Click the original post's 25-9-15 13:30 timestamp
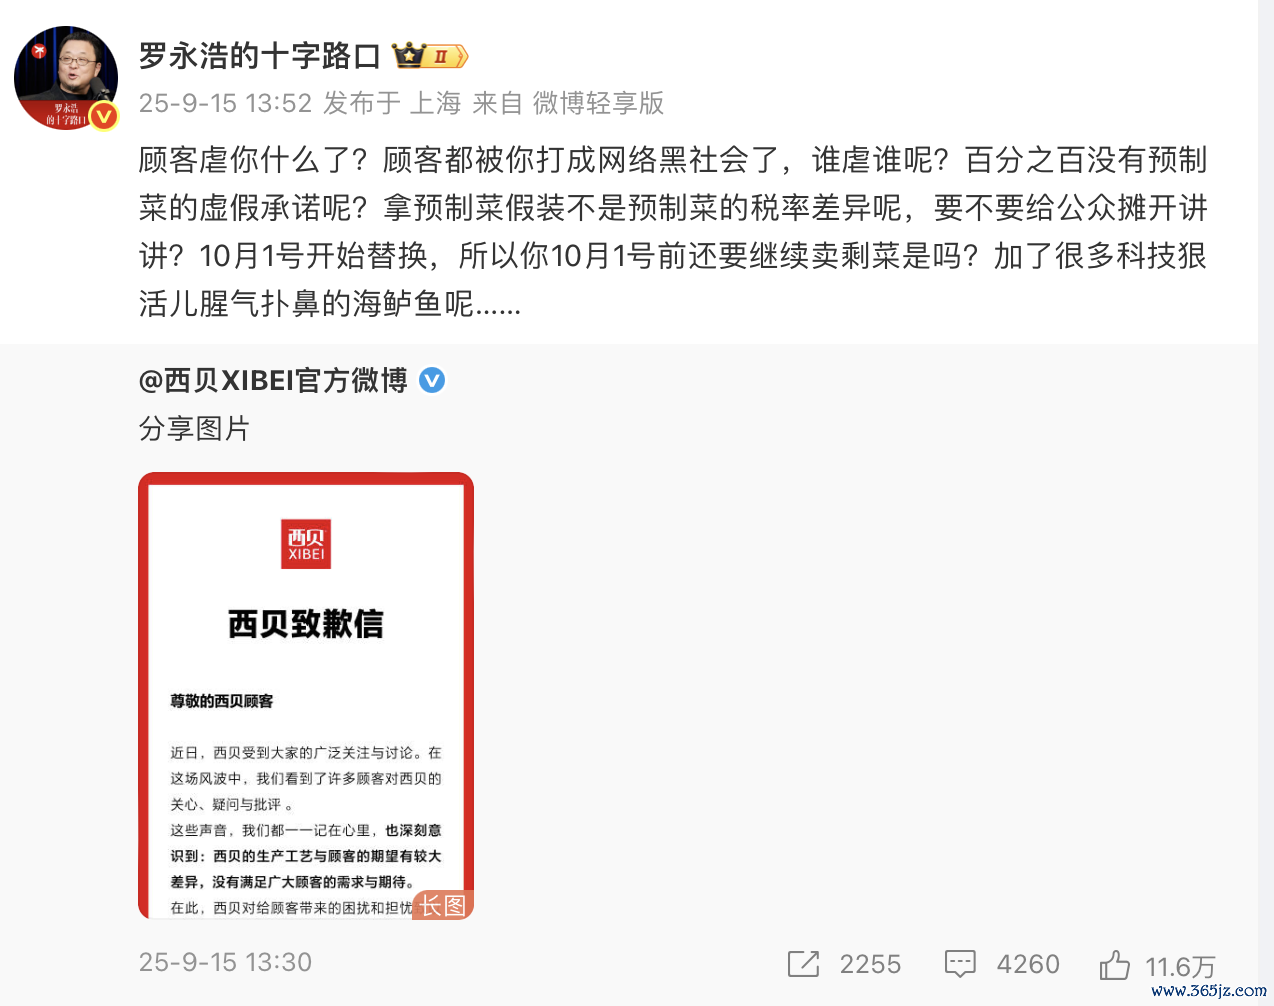The width and height of the screenshot is (1274, 1006). pos(225,962)
